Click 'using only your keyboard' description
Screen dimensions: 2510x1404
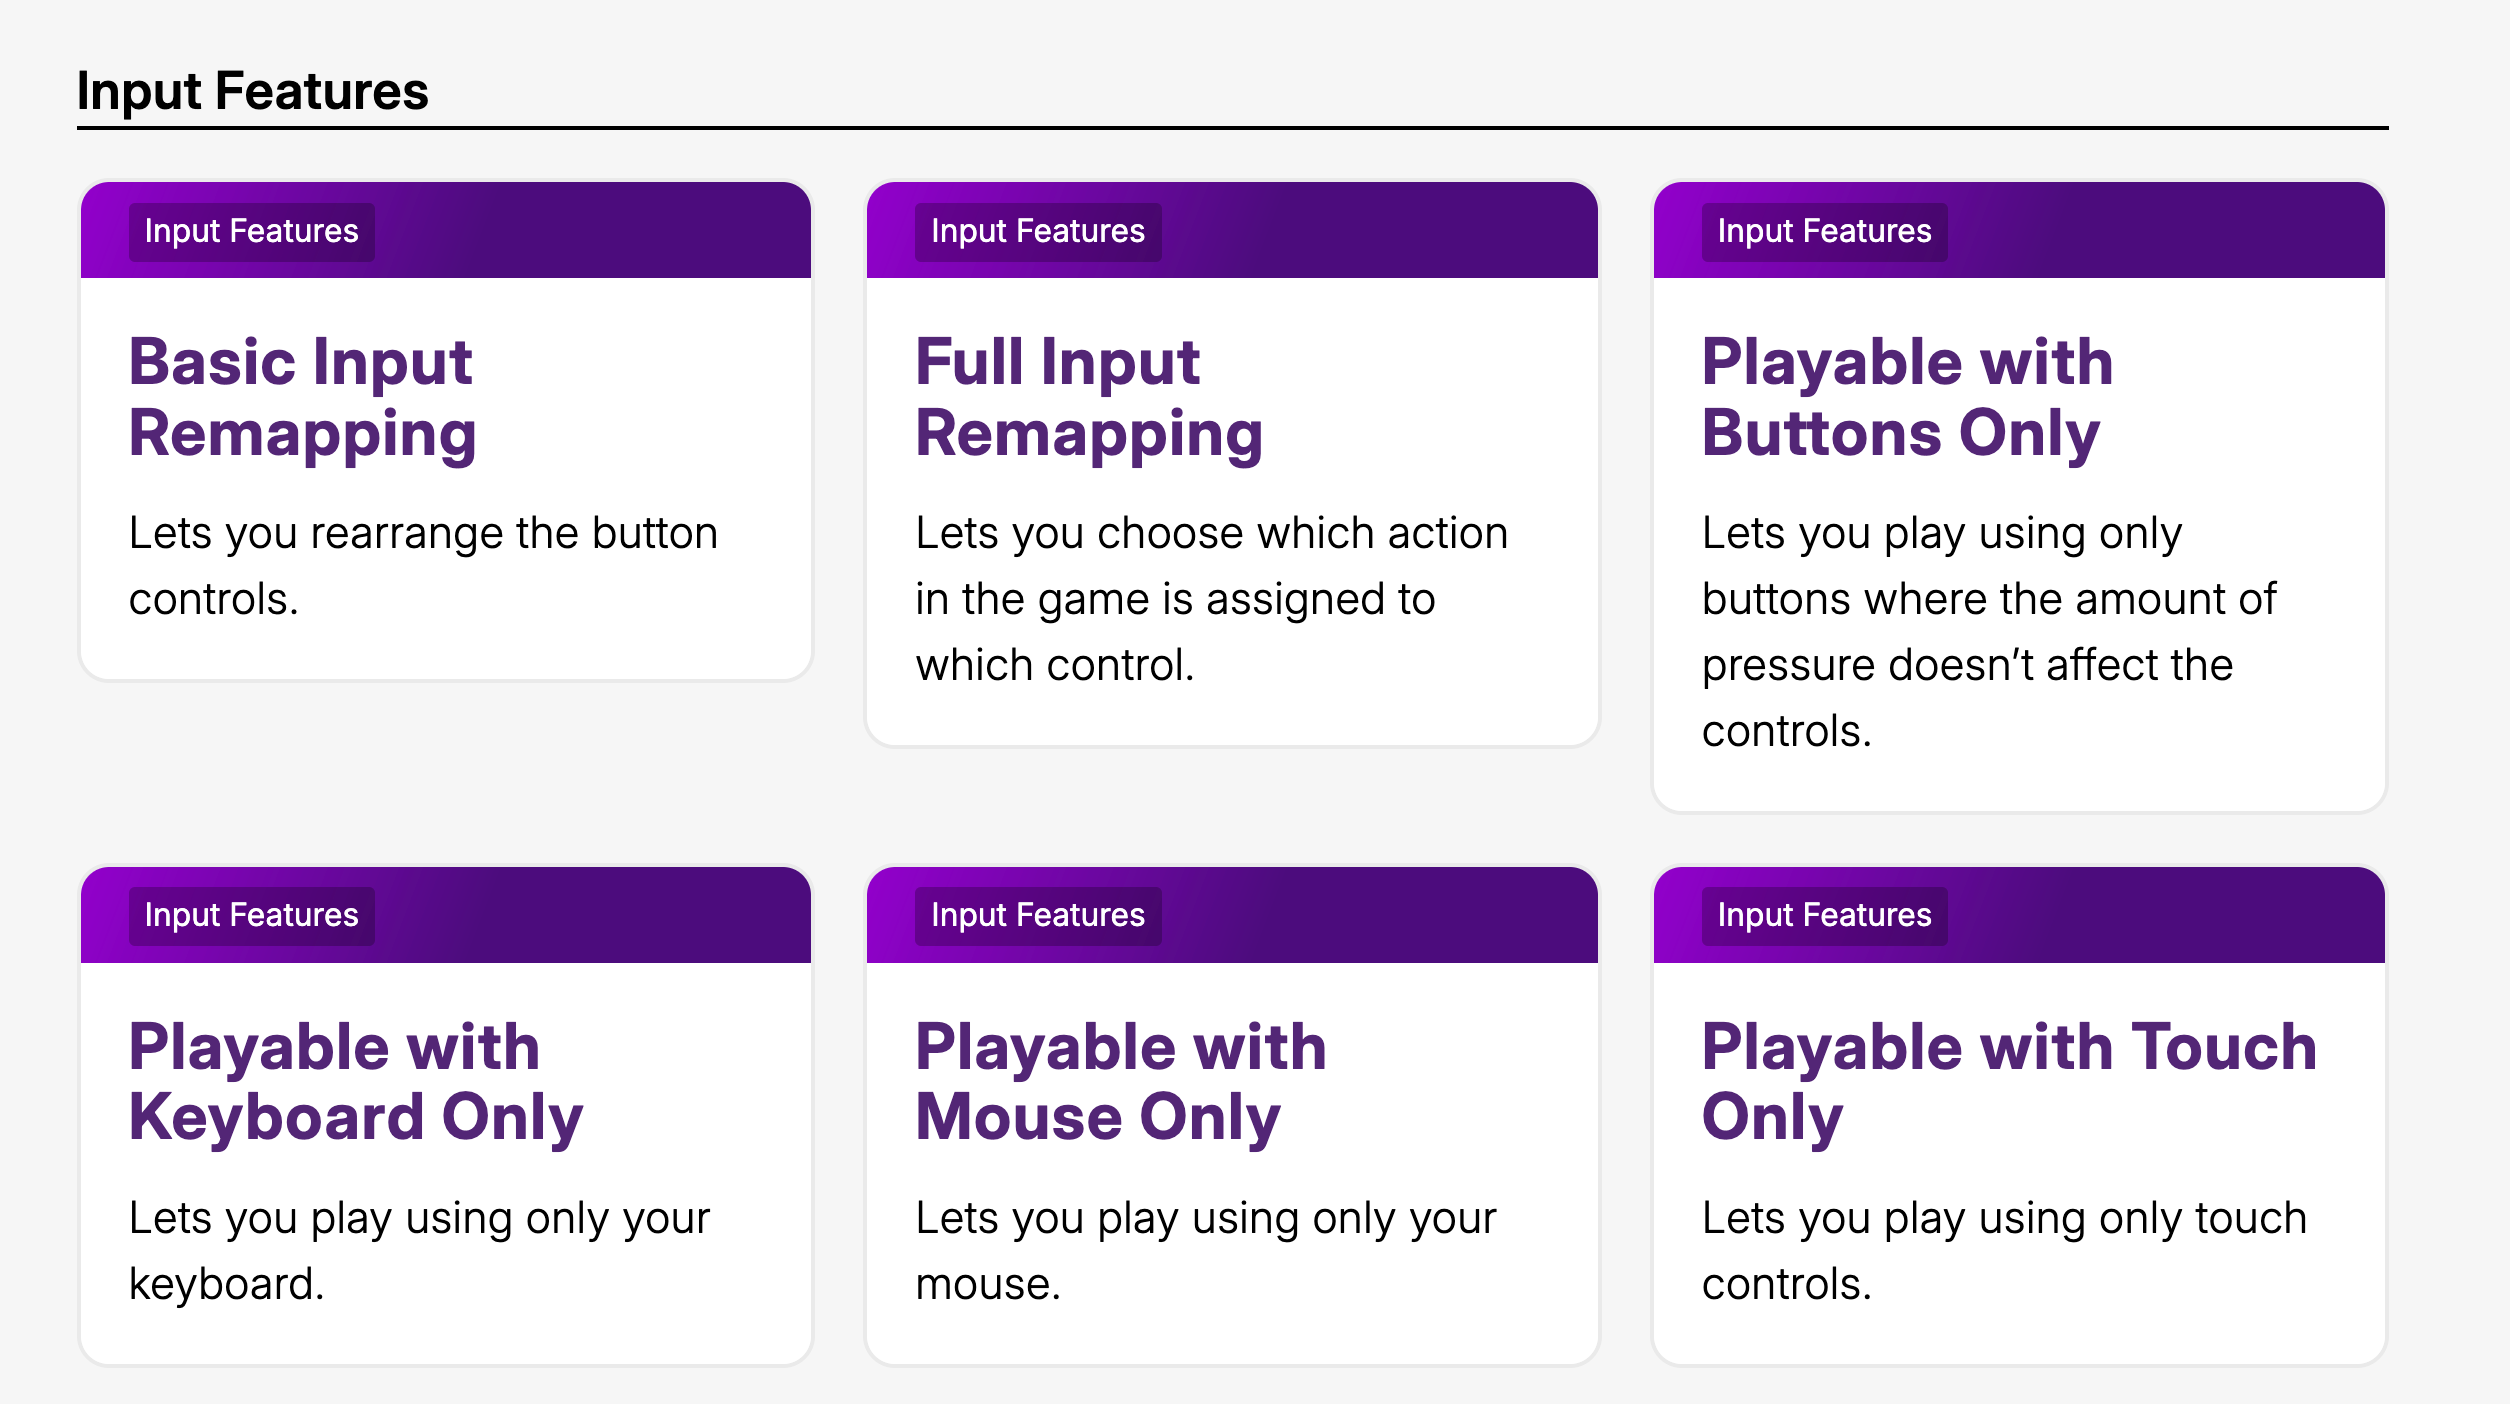pyautogui.click(x=418, y=1250)
